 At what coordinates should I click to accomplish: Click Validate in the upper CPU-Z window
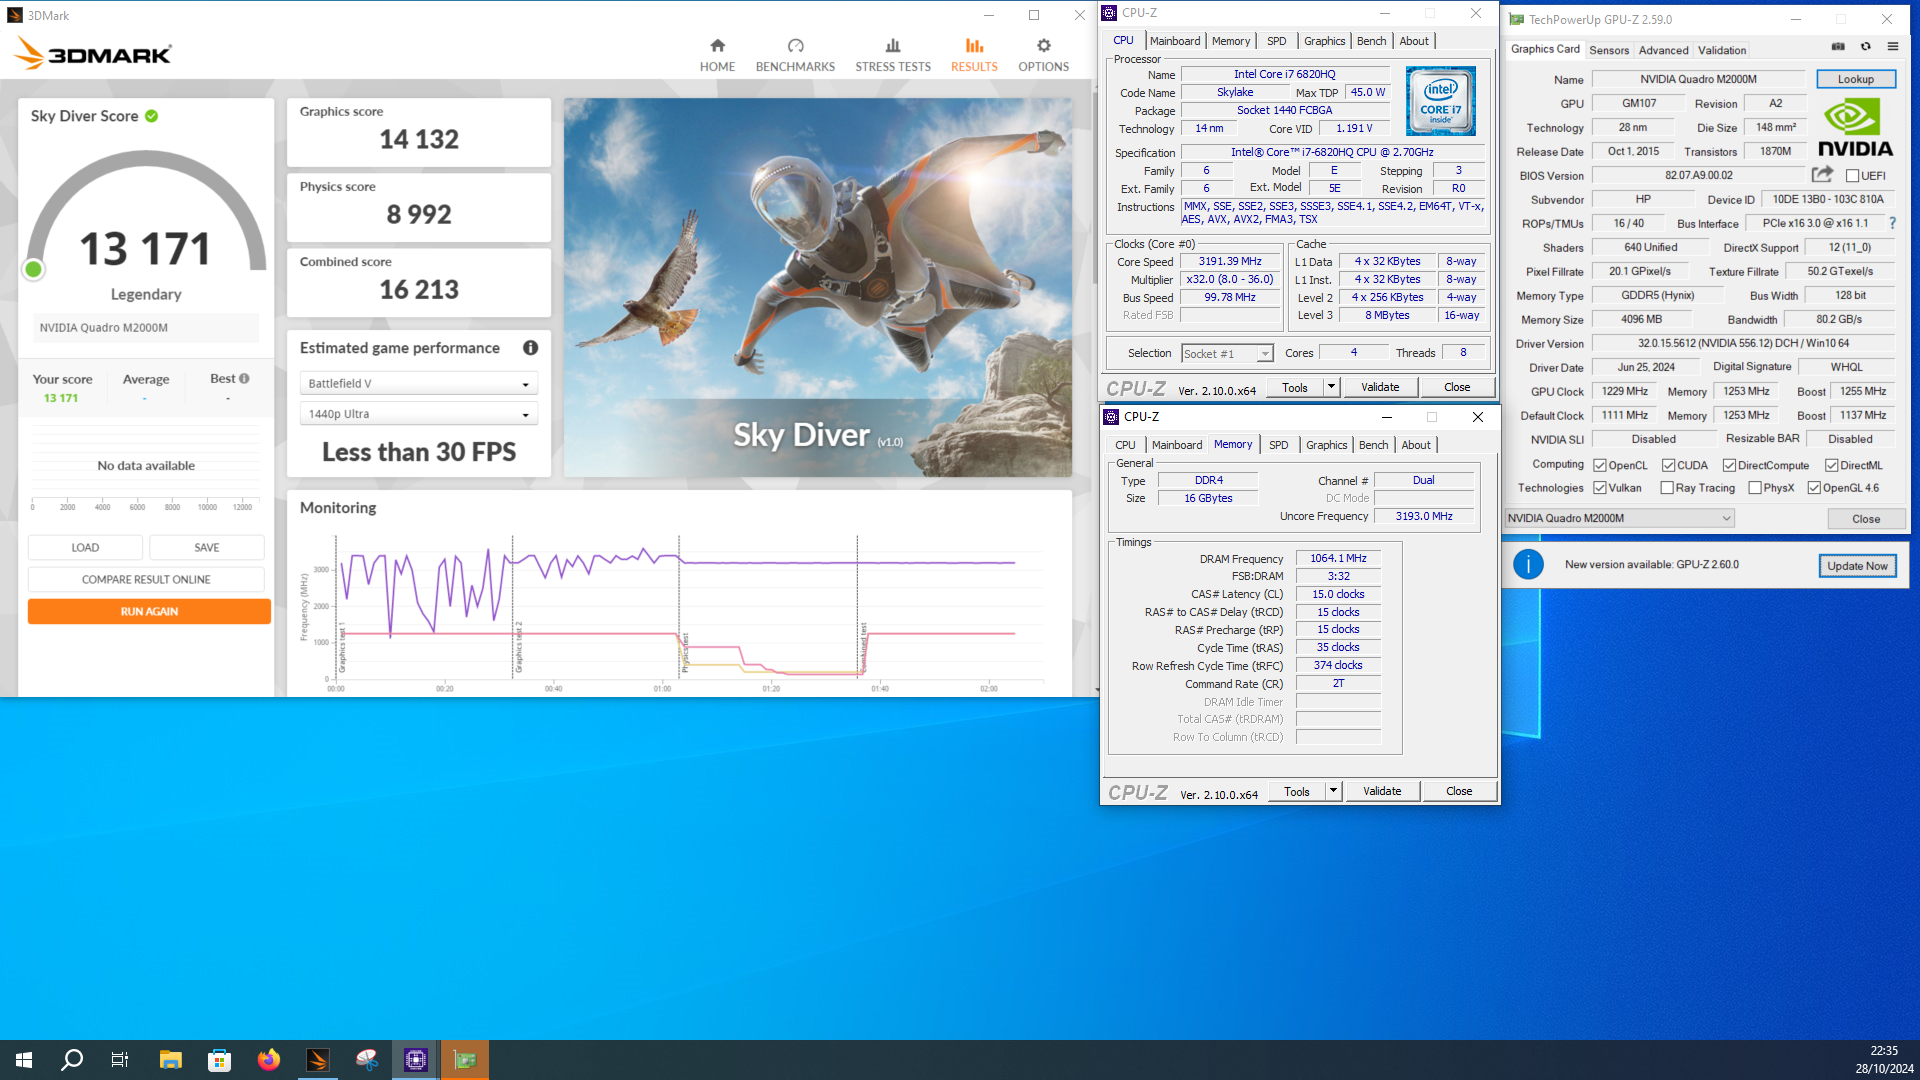[x=1380, y=387]
